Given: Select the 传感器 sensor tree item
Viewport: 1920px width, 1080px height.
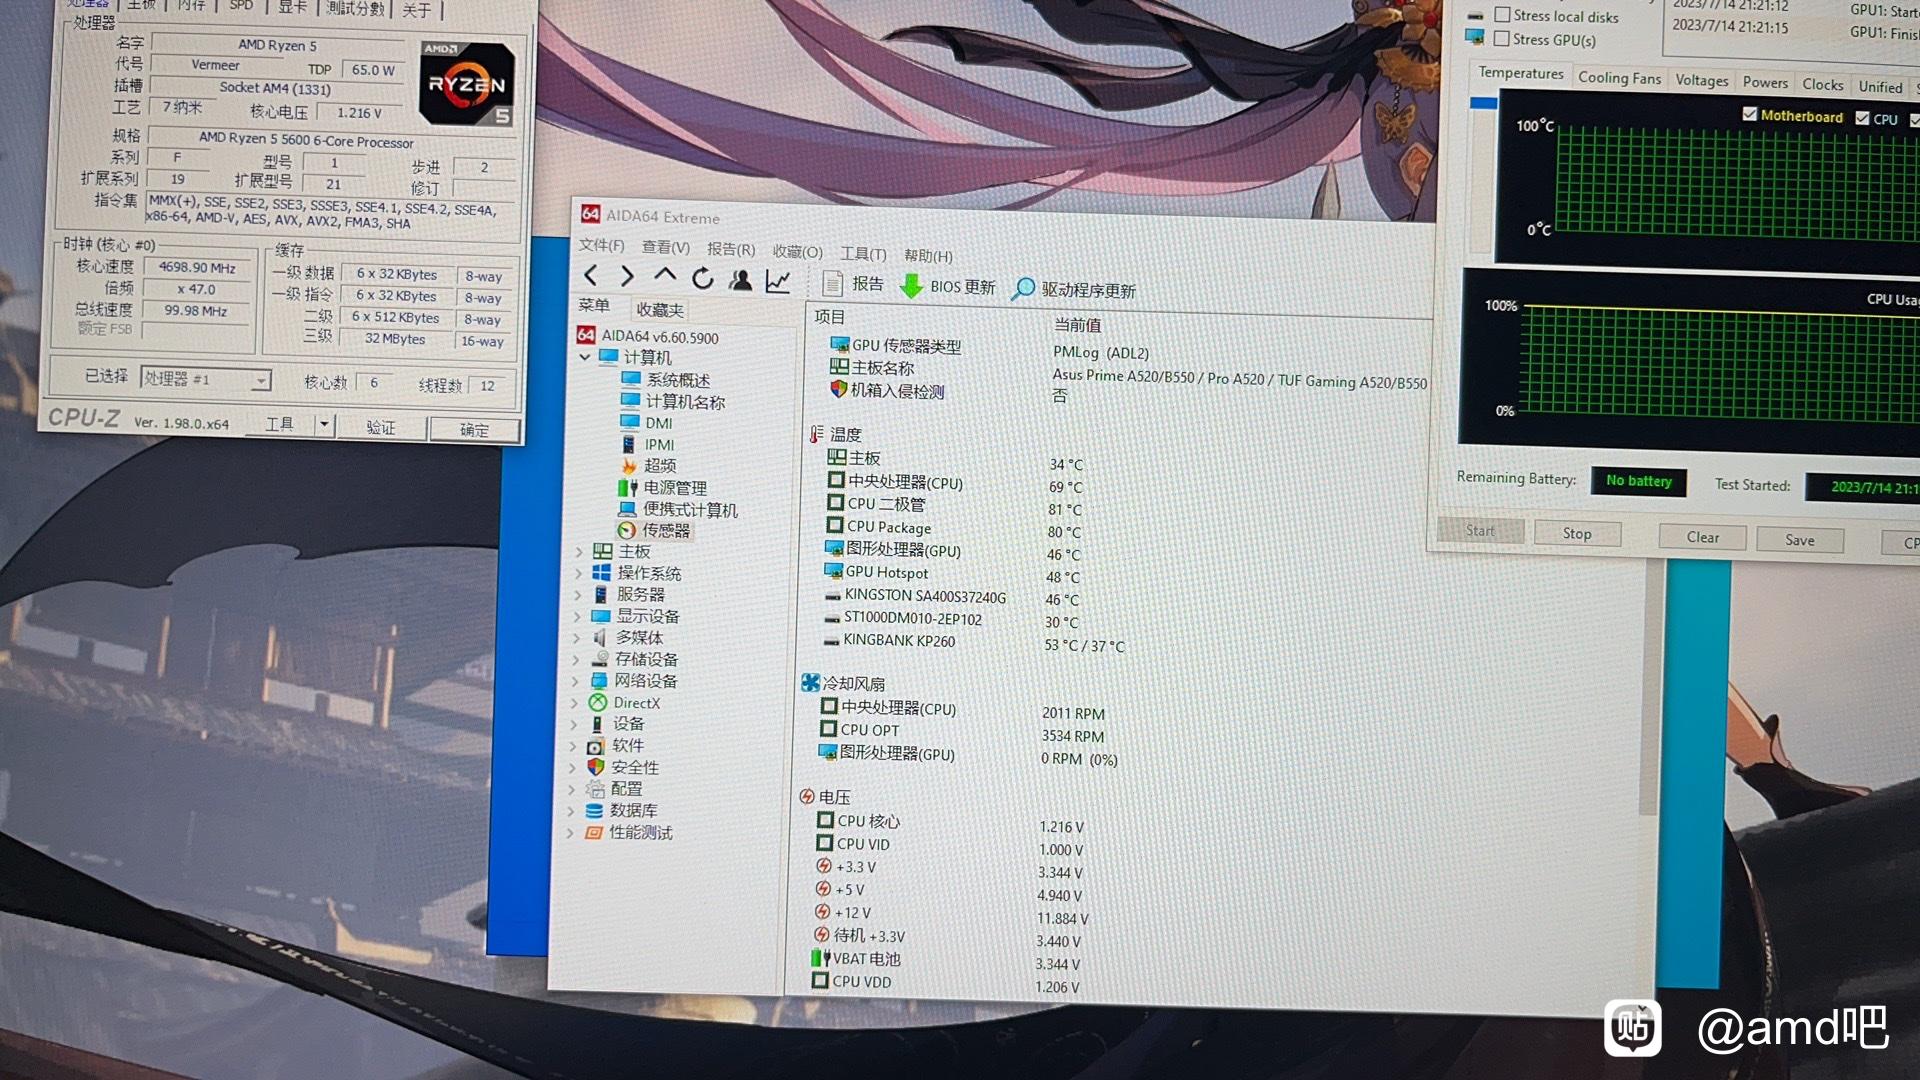Looking at the screenshot, I should pos(654,530).
